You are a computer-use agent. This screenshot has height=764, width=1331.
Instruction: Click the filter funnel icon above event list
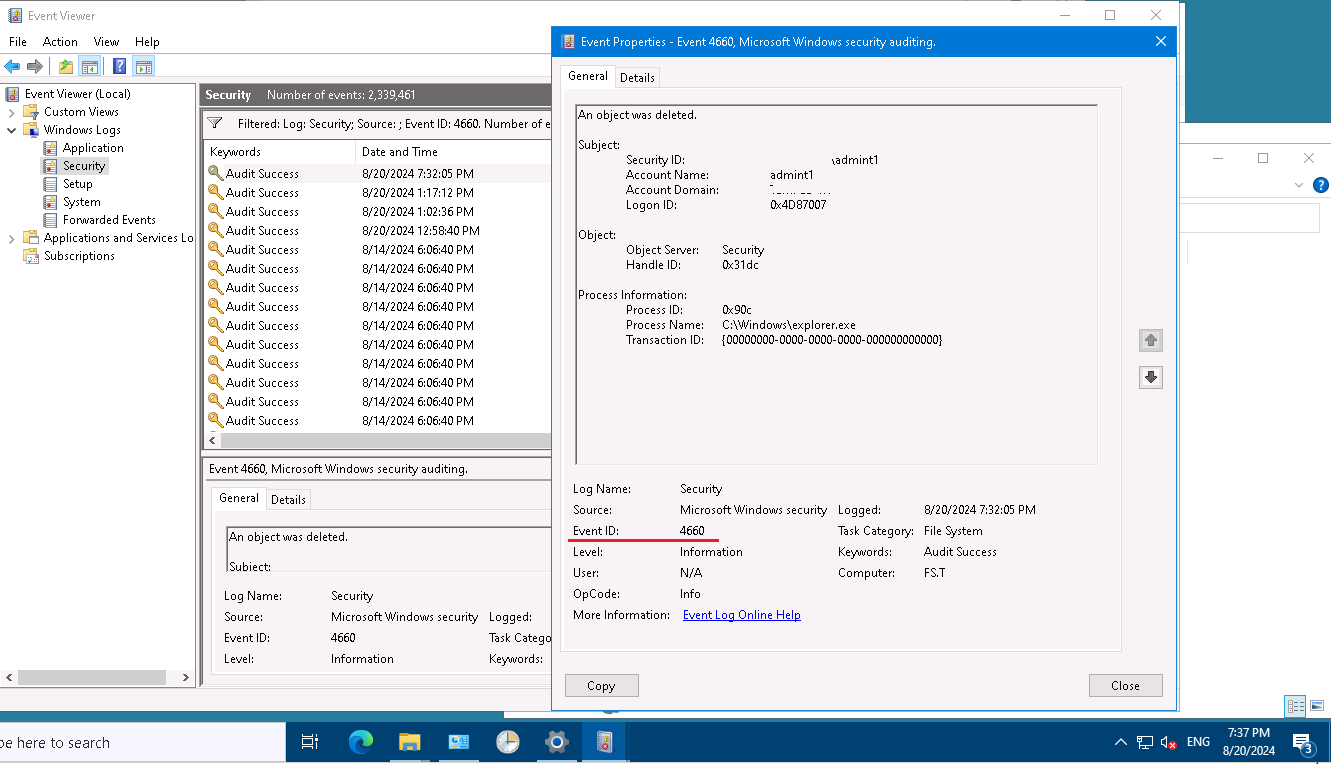click(215, 123)
